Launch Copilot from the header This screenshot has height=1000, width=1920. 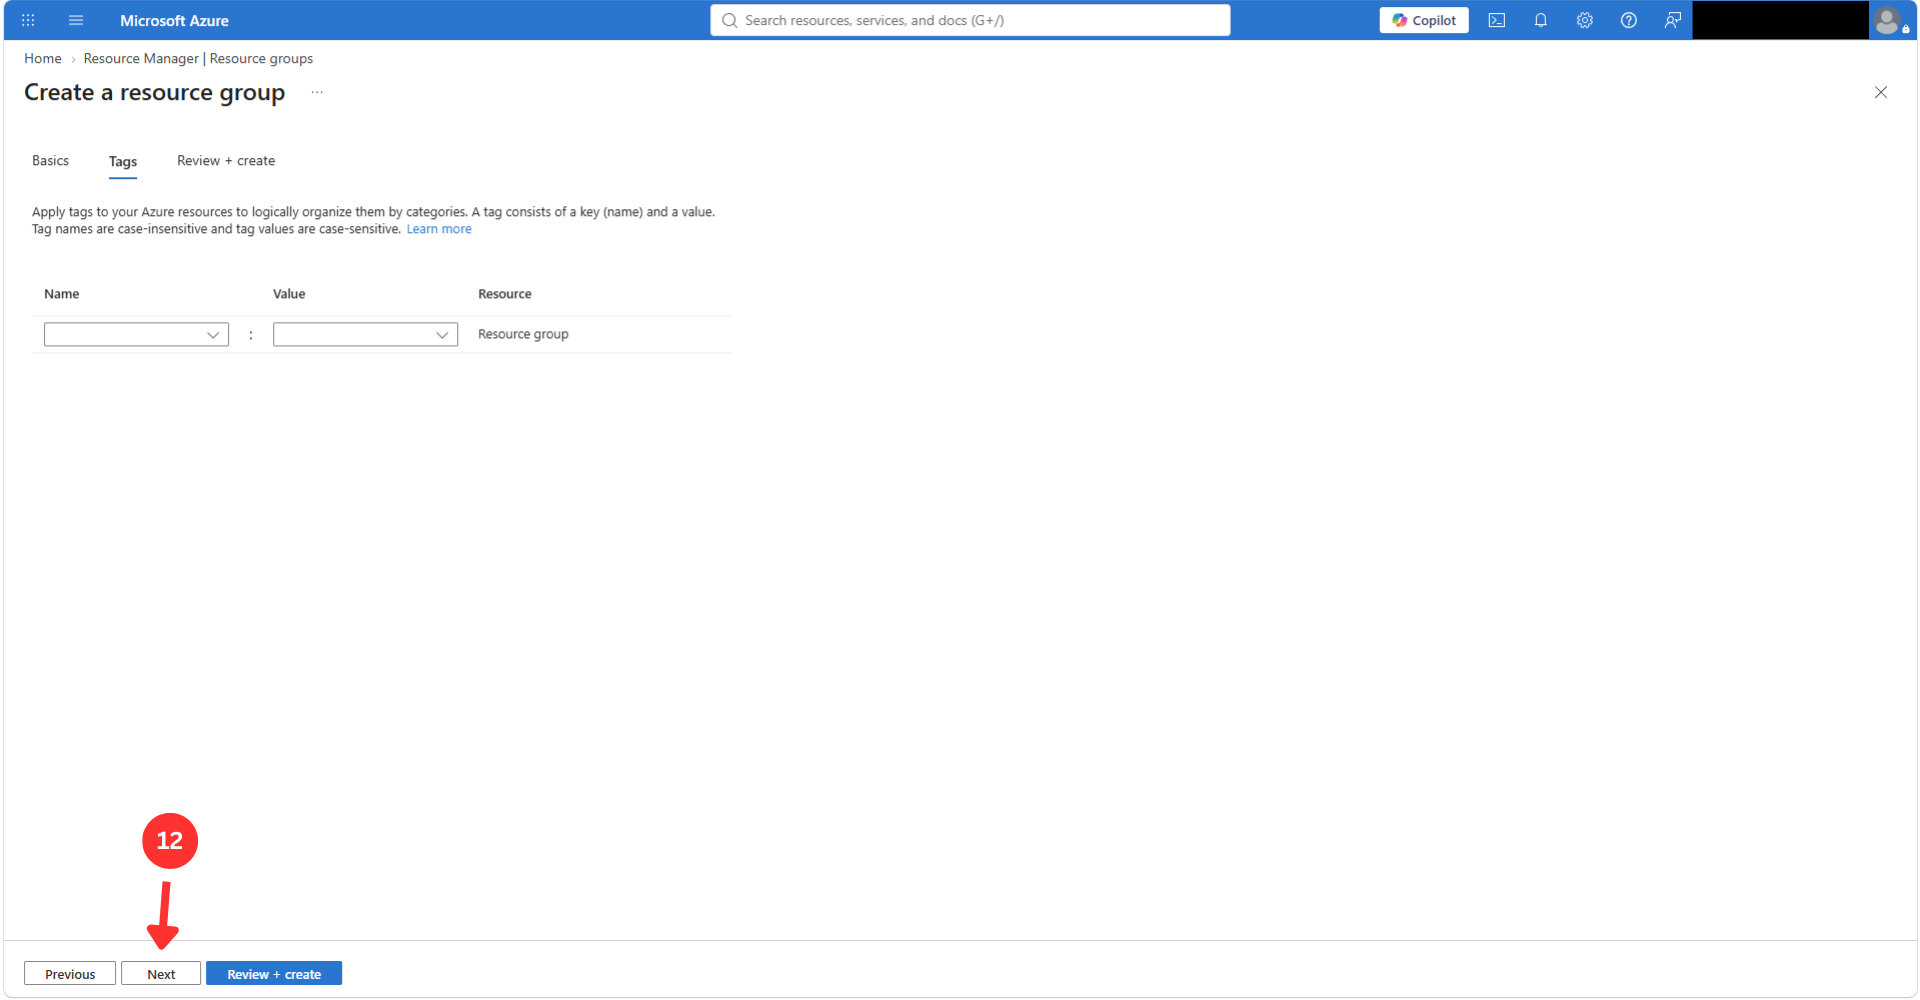[x=1424, y=20]
